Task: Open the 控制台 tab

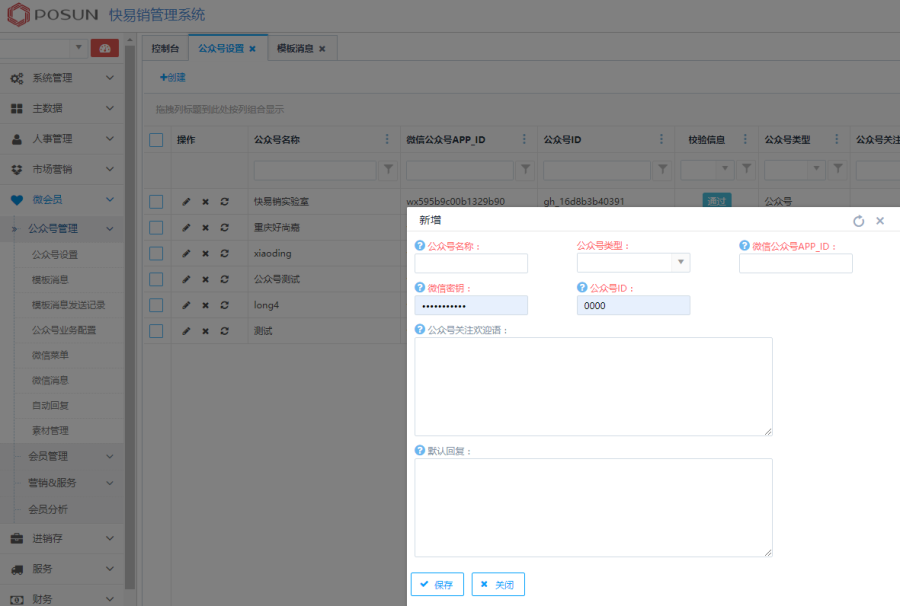Action: 166,48
